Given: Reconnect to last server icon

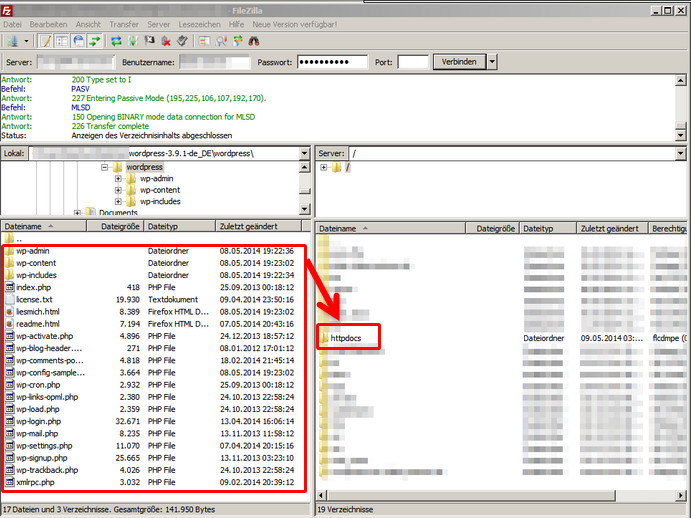Looking at the screenshot, I should pos(182,41).
